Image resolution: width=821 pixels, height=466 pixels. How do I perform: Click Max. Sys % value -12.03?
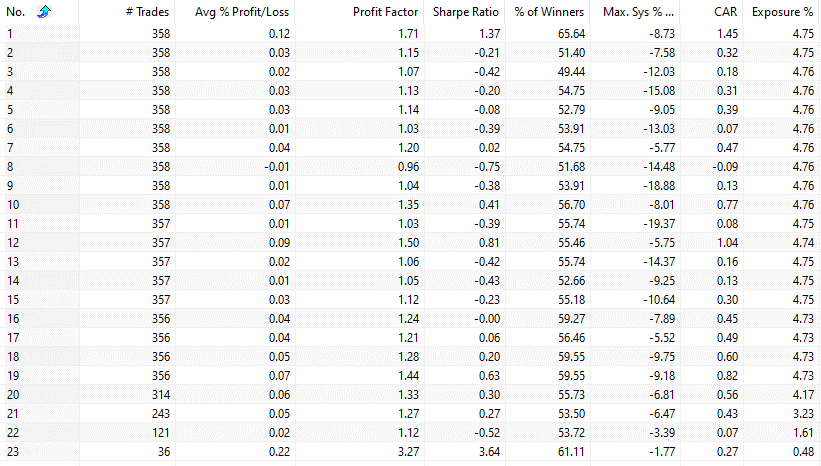(x=659, y=72)
